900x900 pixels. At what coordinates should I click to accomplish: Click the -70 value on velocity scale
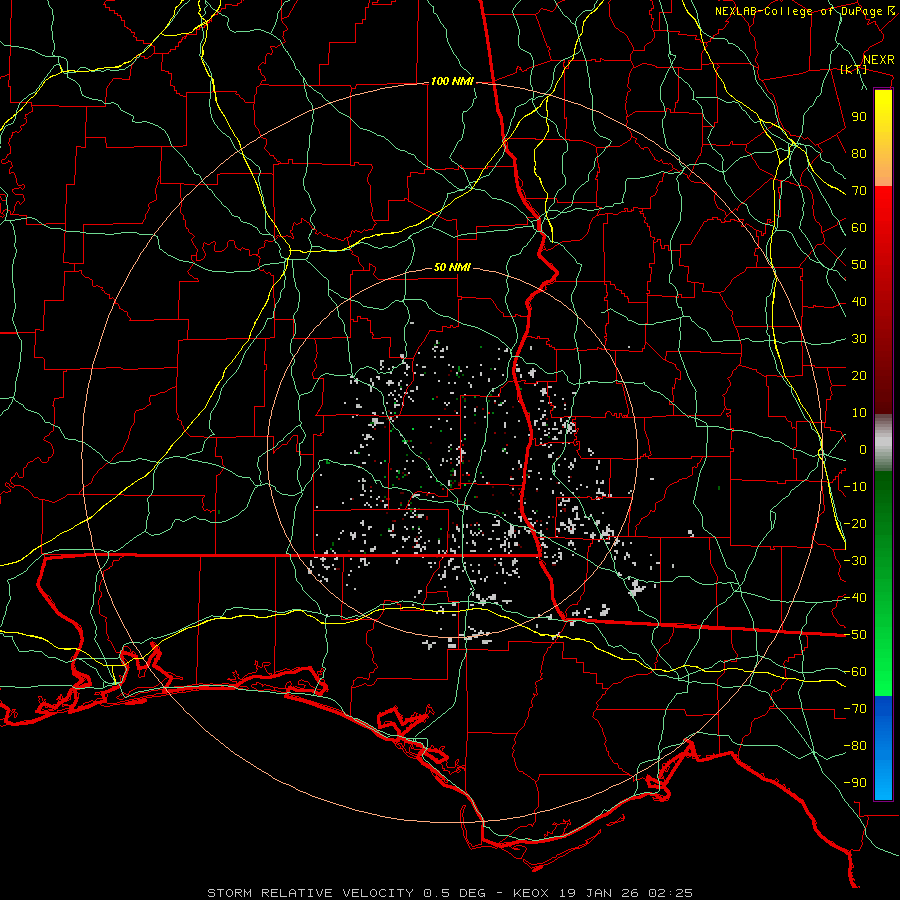[855, 709]
